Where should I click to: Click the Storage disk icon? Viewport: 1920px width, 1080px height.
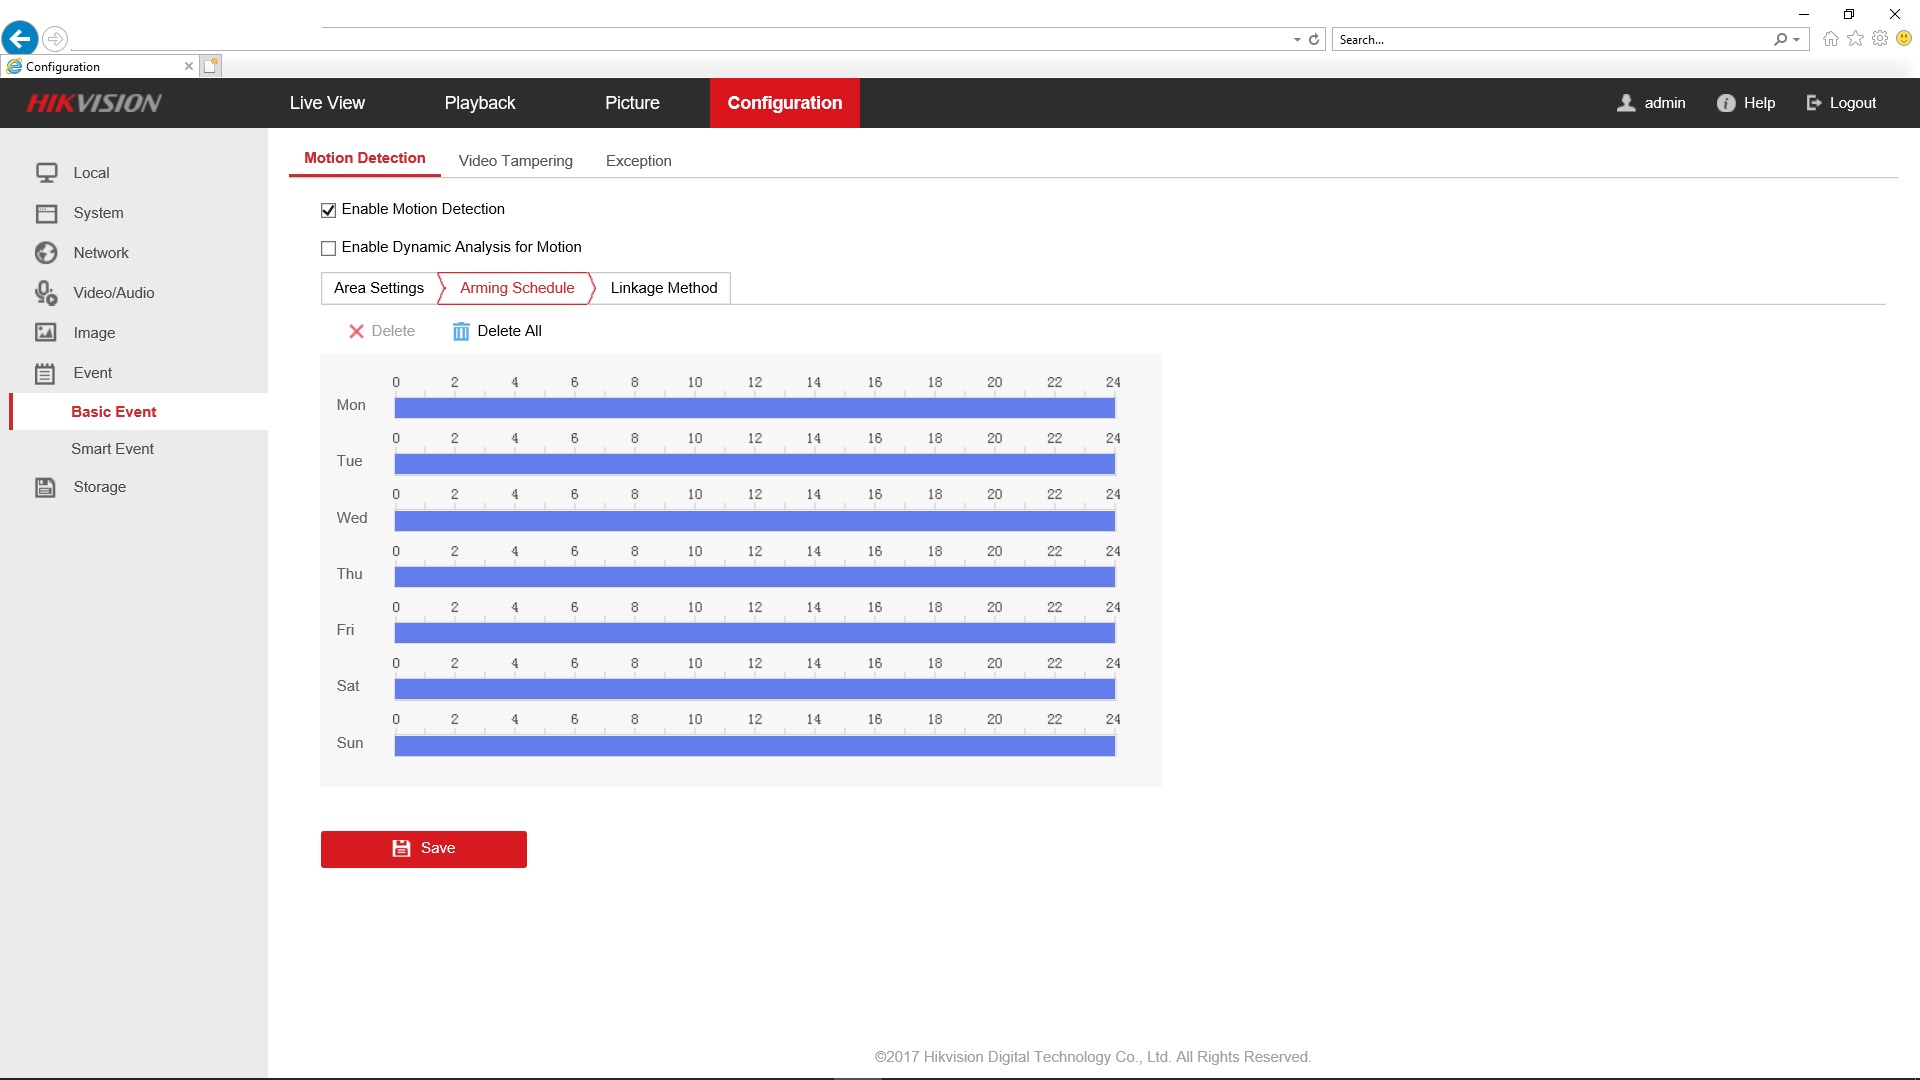46,487
